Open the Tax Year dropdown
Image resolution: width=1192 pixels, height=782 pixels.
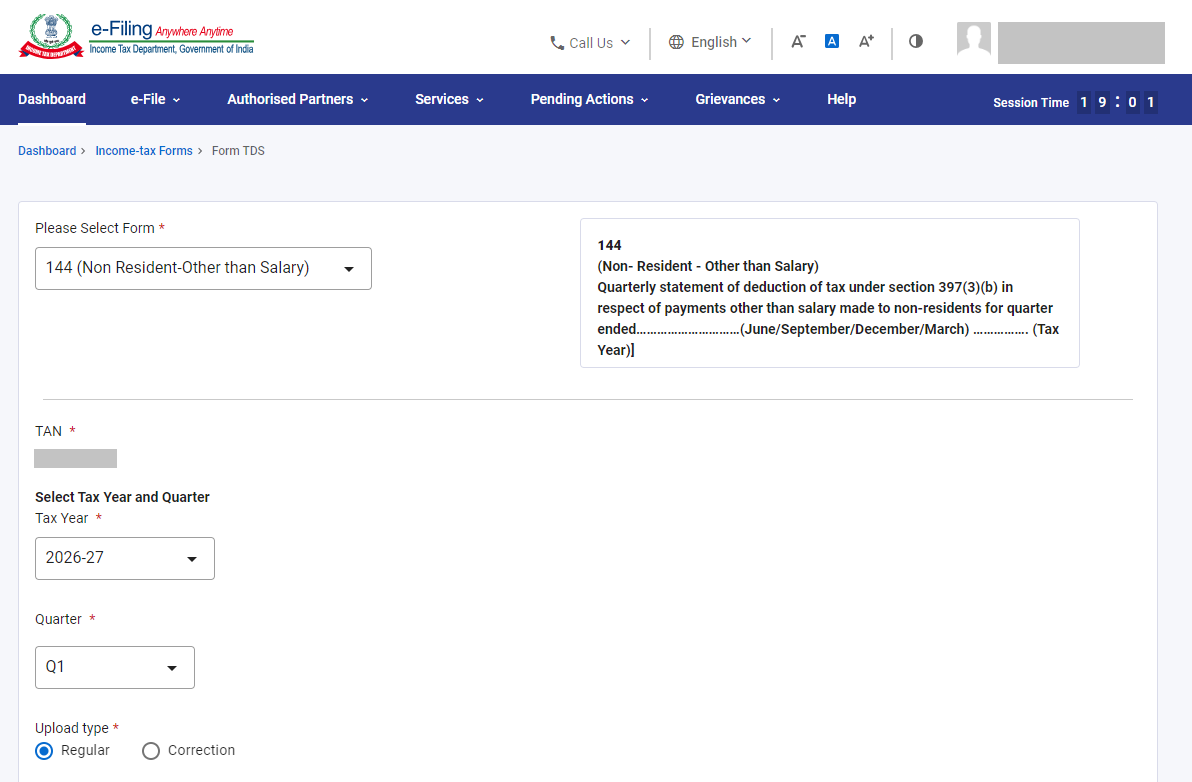125,559
